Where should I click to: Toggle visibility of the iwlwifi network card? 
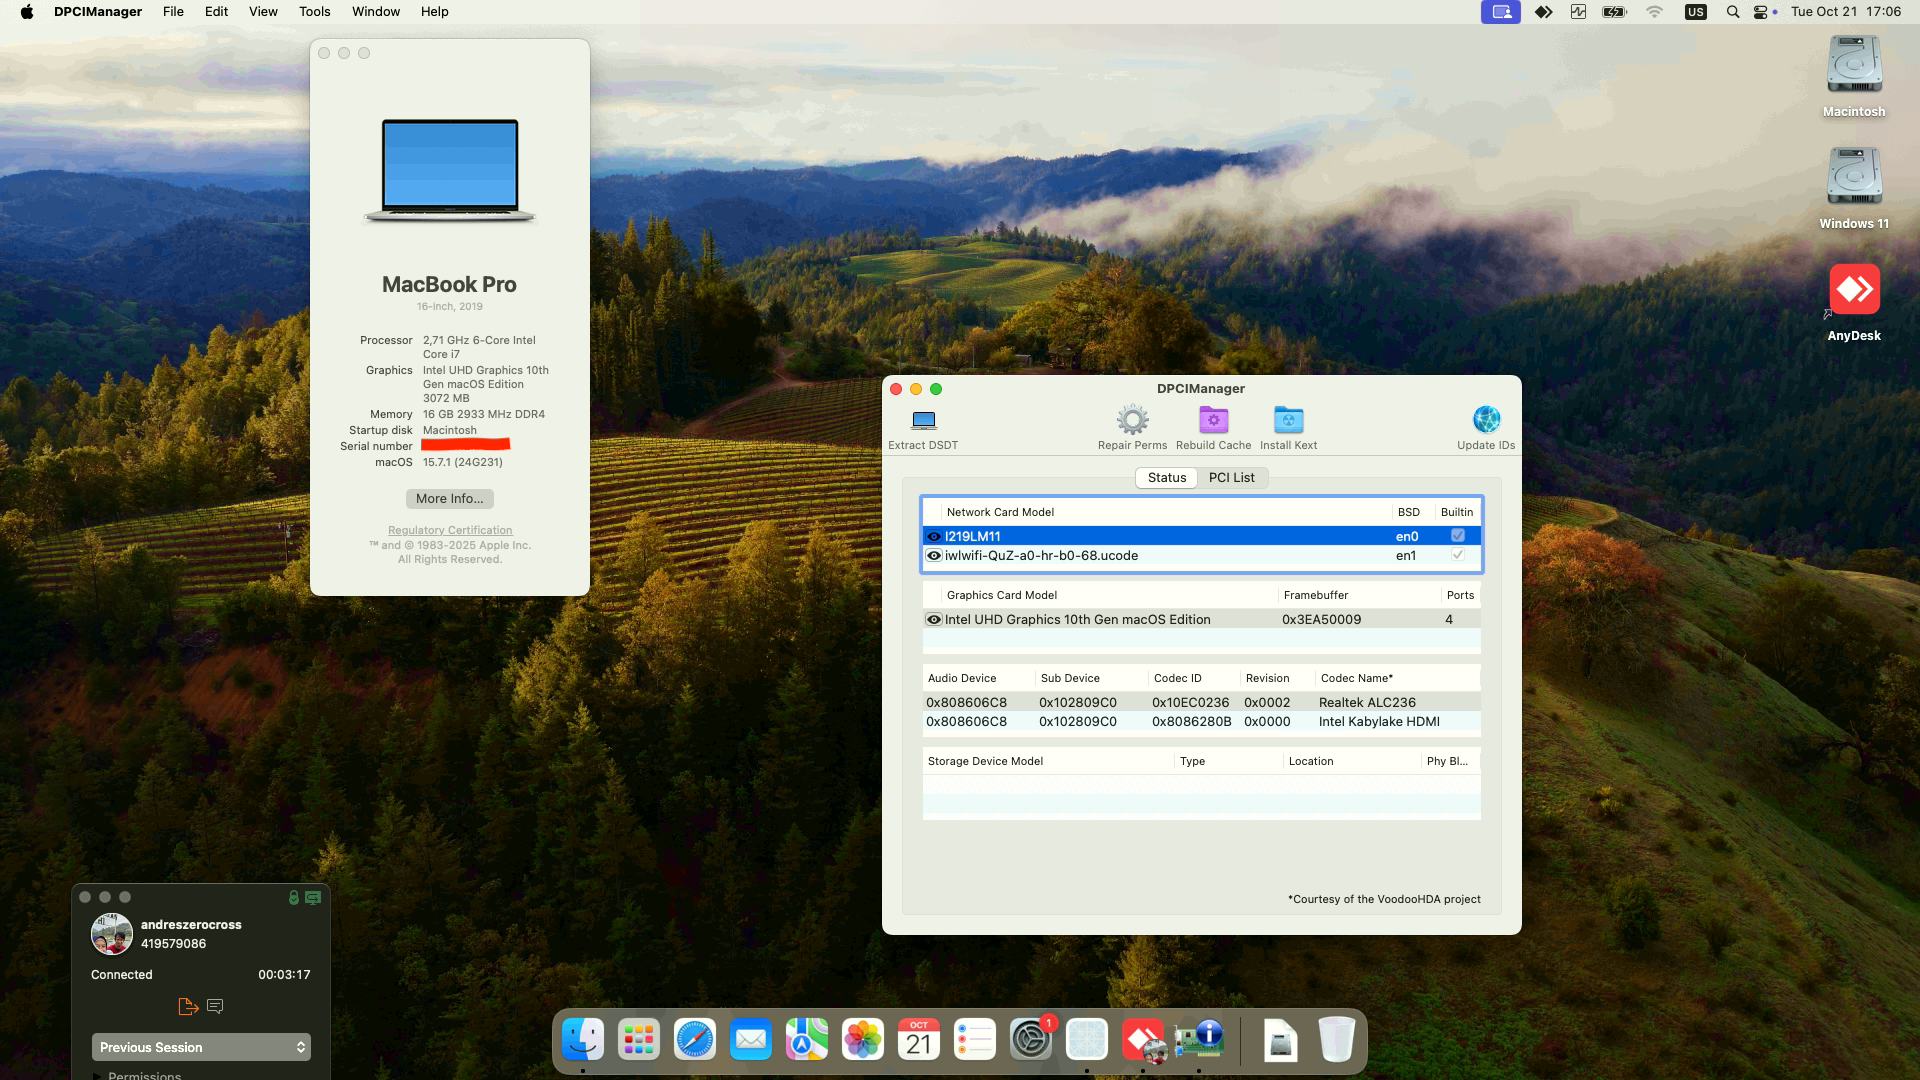pos(933,555)
